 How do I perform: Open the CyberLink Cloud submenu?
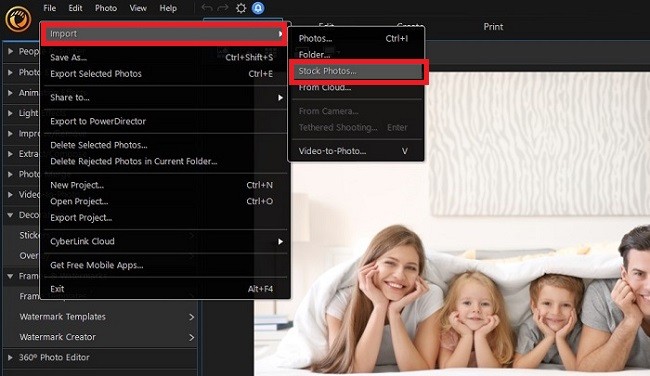pos(165,241)
